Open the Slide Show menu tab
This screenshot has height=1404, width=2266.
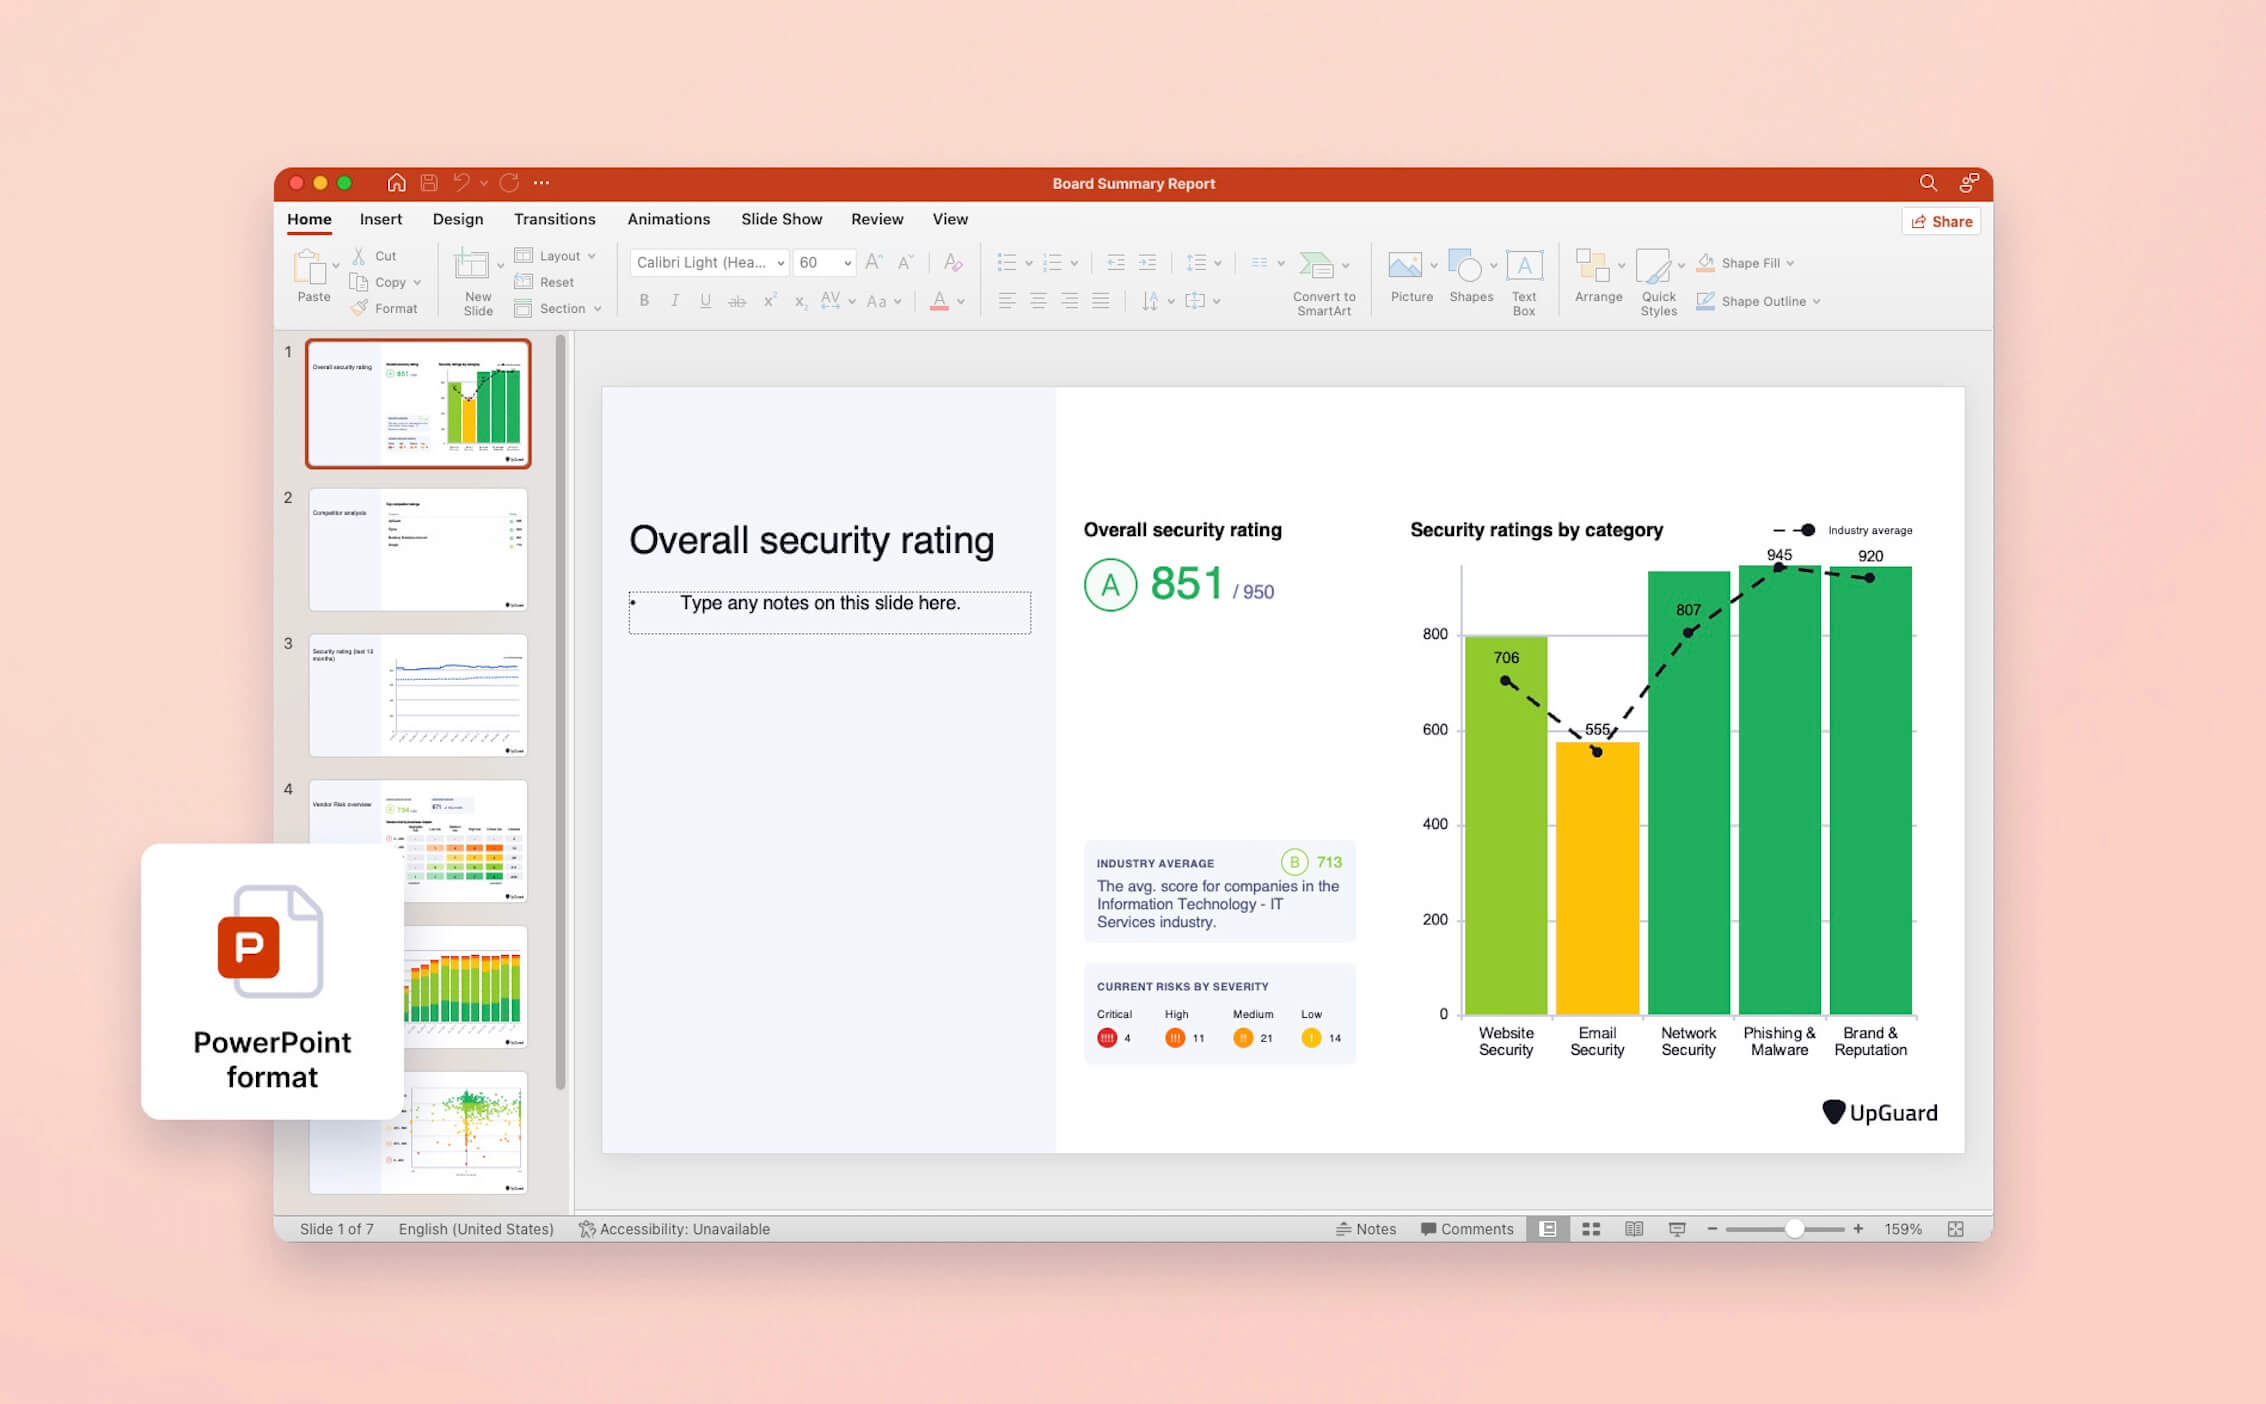pos(781,219)
